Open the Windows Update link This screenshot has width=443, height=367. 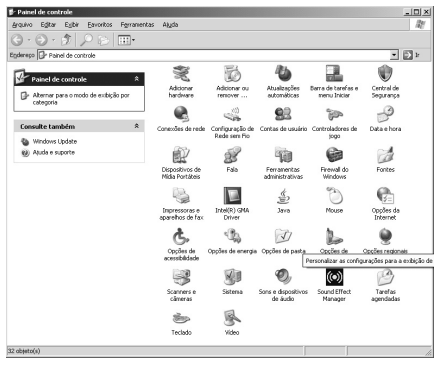pyautogui.click(x=55, y=141)
